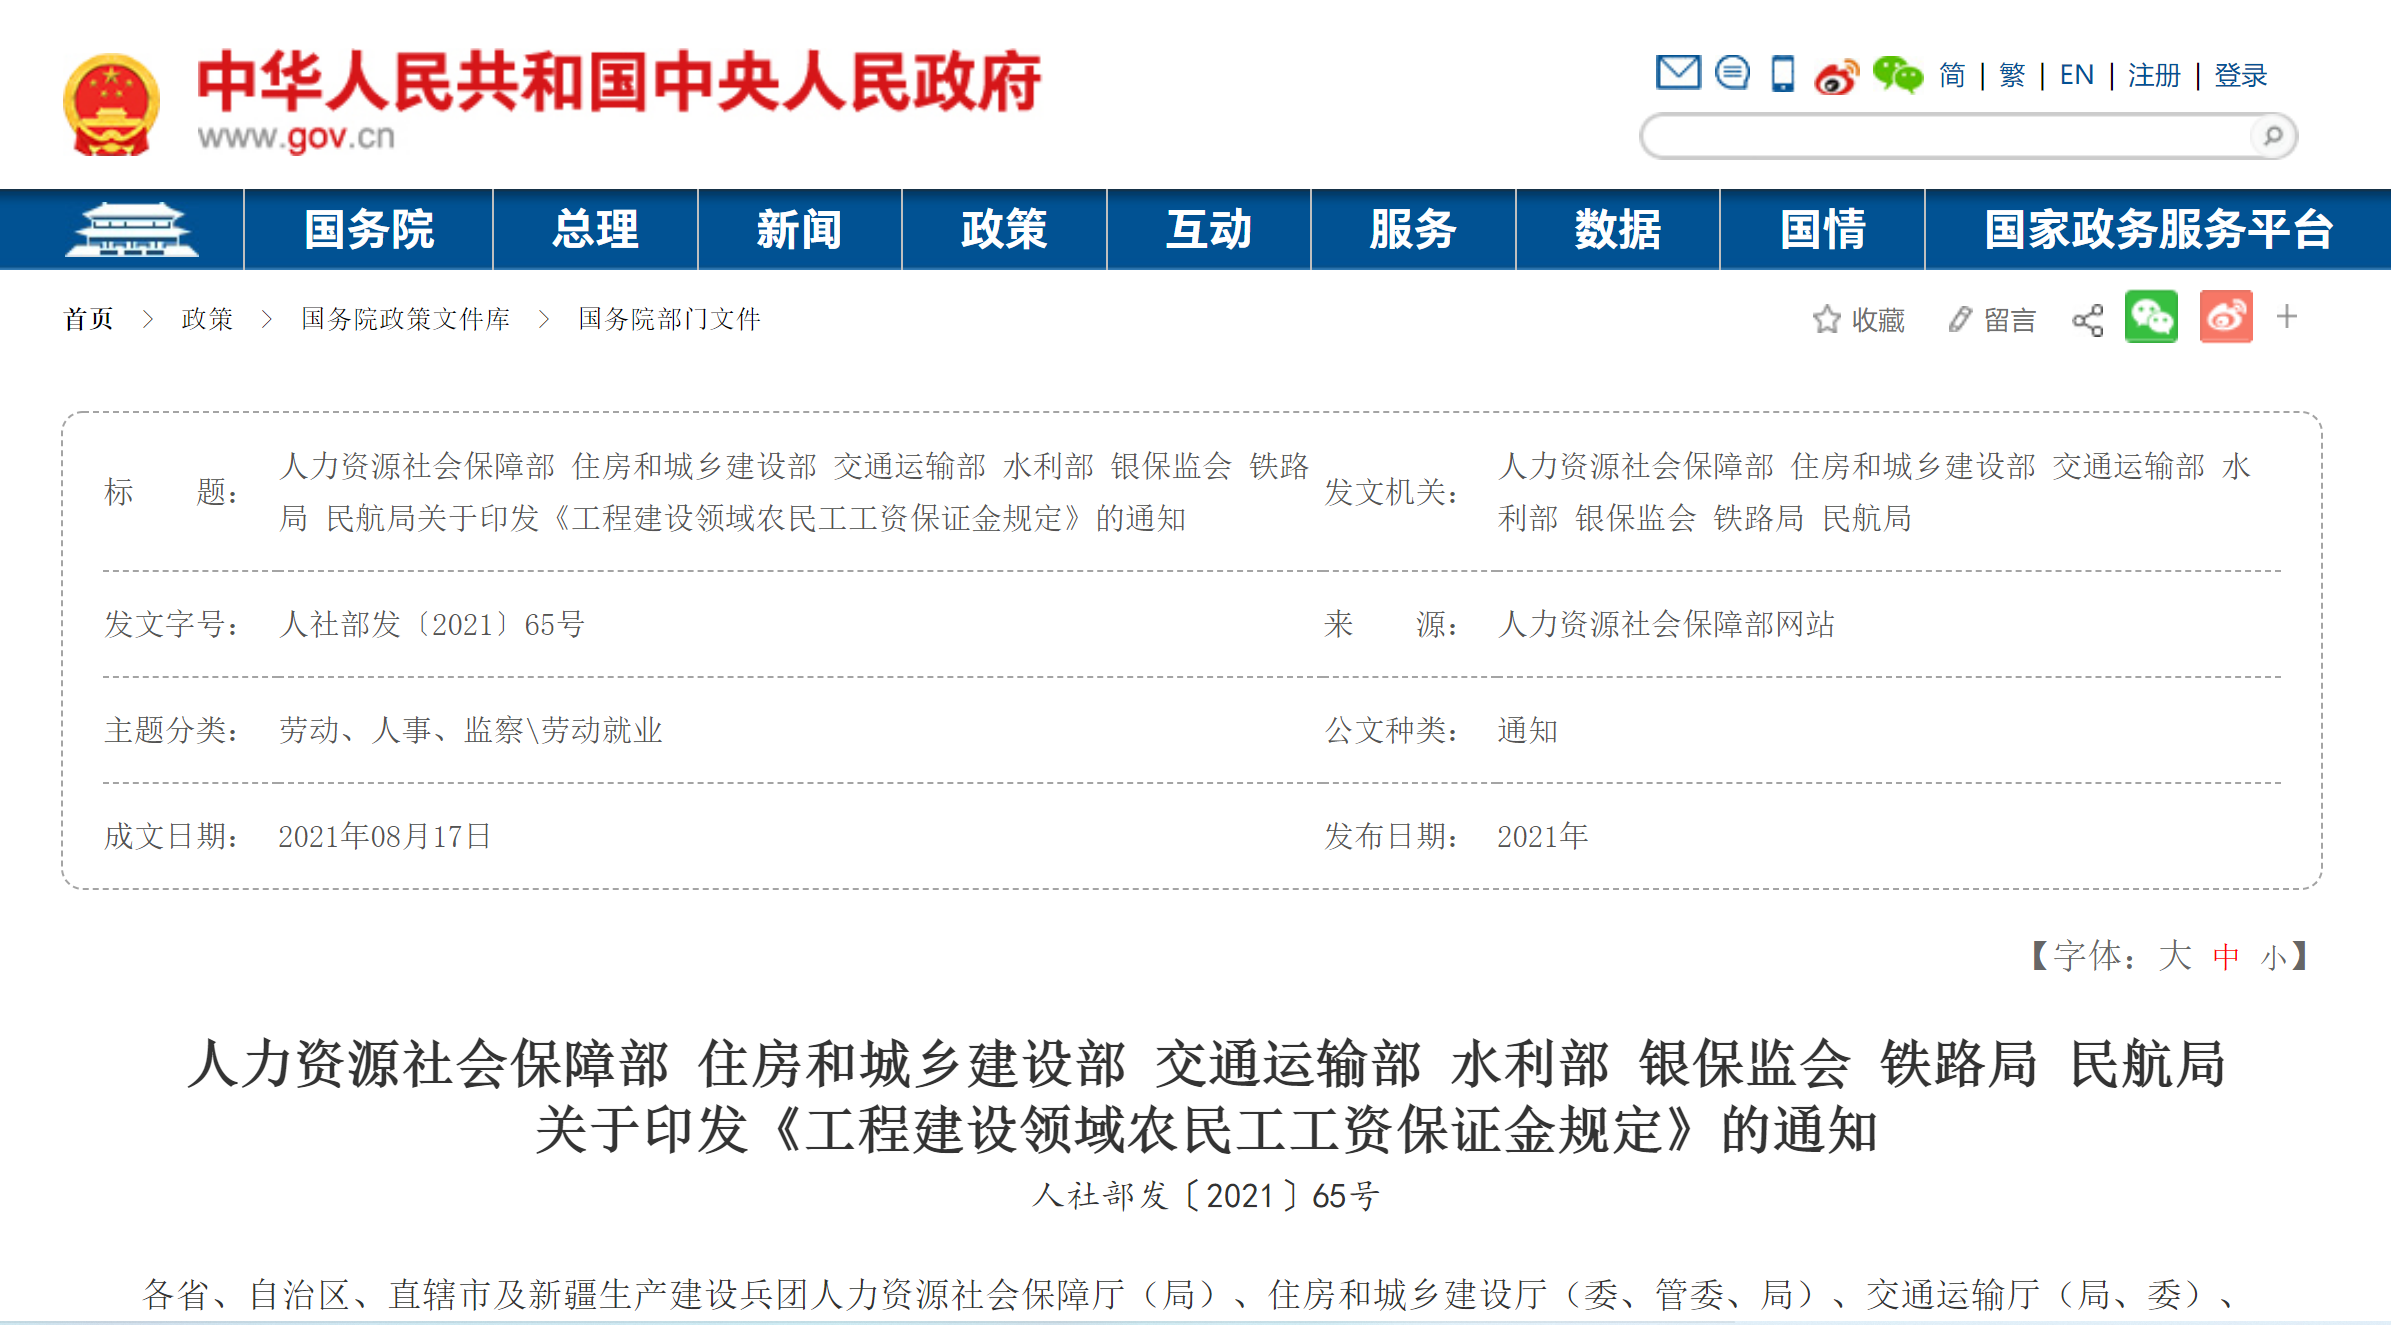
Task: Click the 注册 register link
Action: point(2154,75)
